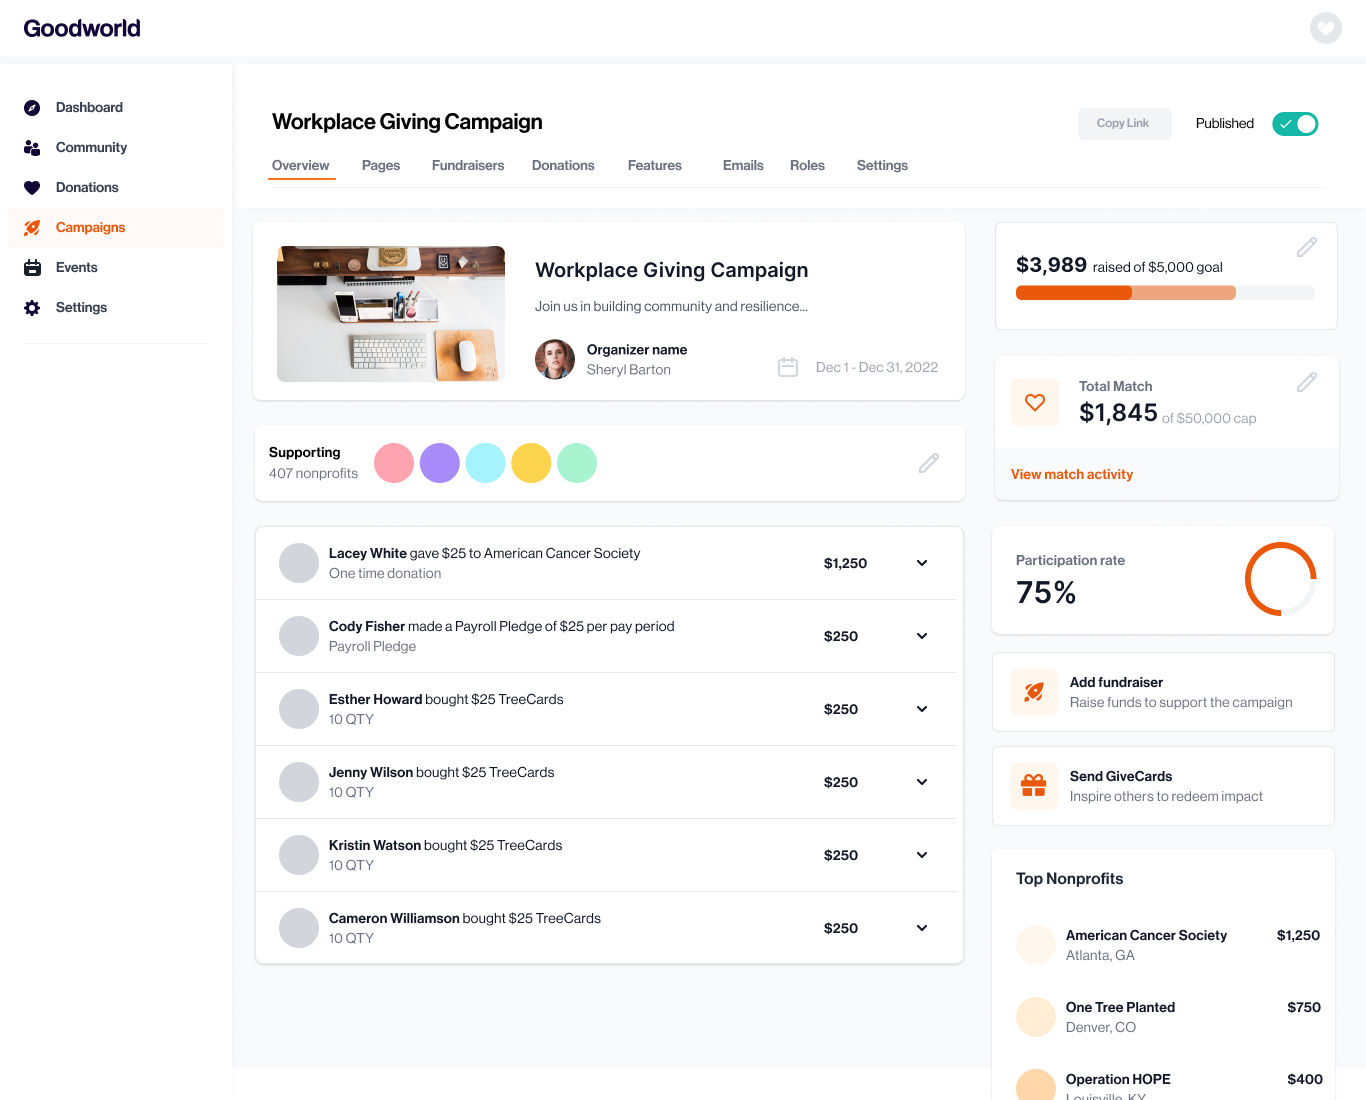Viewport: 1366px width, 1100px height.
Task: Open Events via the calendar sidebar icon
Action: [x=33, y=267]
